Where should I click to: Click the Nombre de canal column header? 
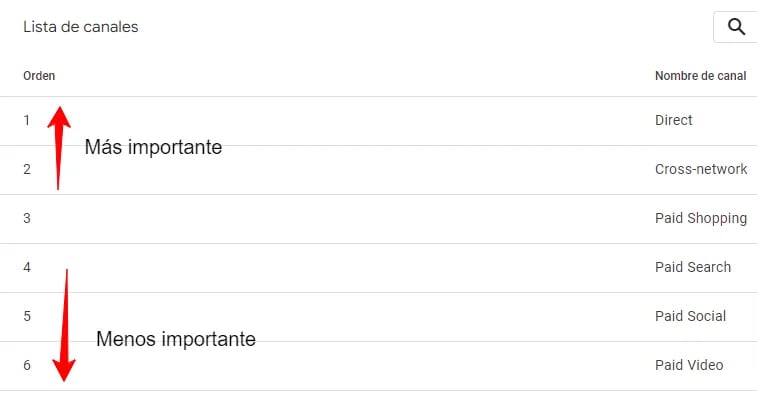[x=701, y=76]
